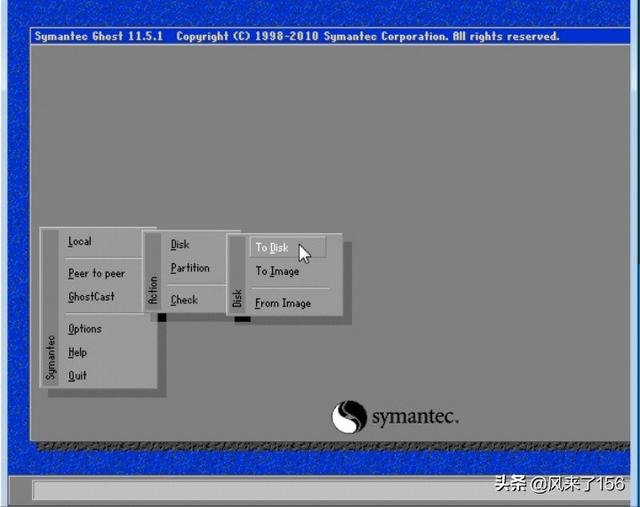Open the Local menu item

[x=80, y=241]
